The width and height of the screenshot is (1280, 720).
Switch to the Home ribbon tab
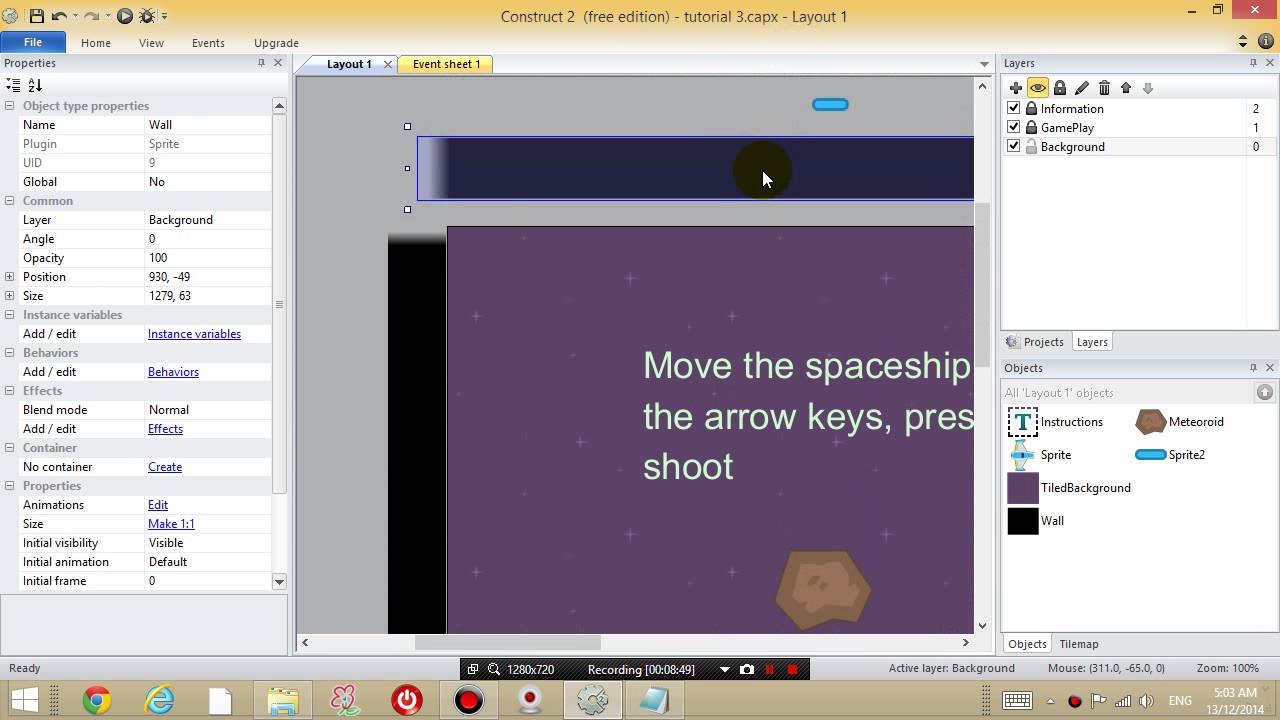pyautogui.click(x=96, y=43)
